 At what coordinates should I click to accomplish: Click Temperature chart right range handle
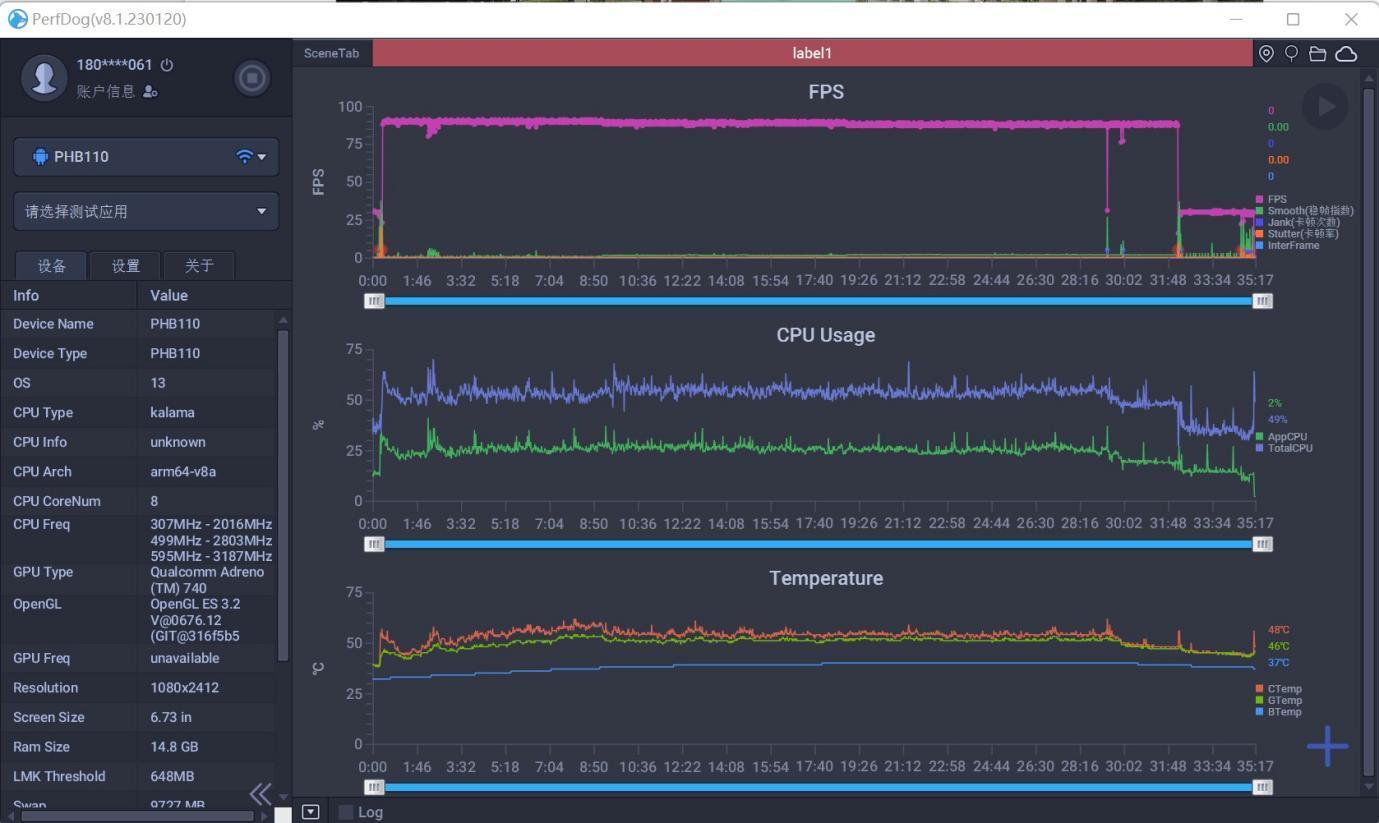pyautogui.click(x=1263, y=787)
